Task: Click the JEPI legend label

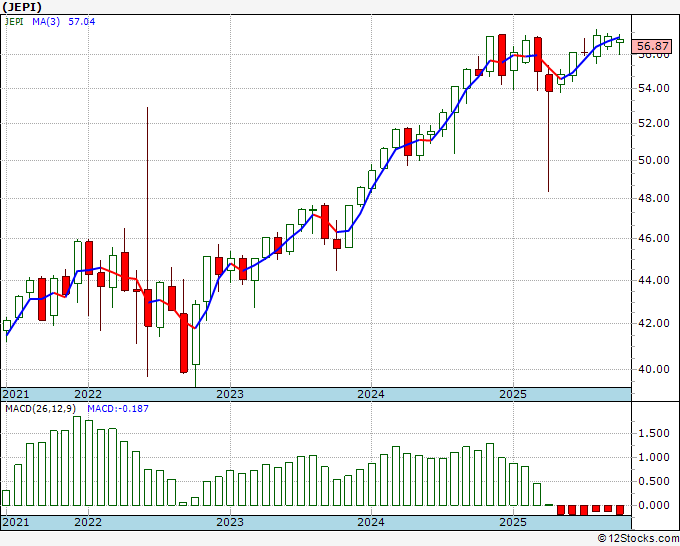Action: 14,21
